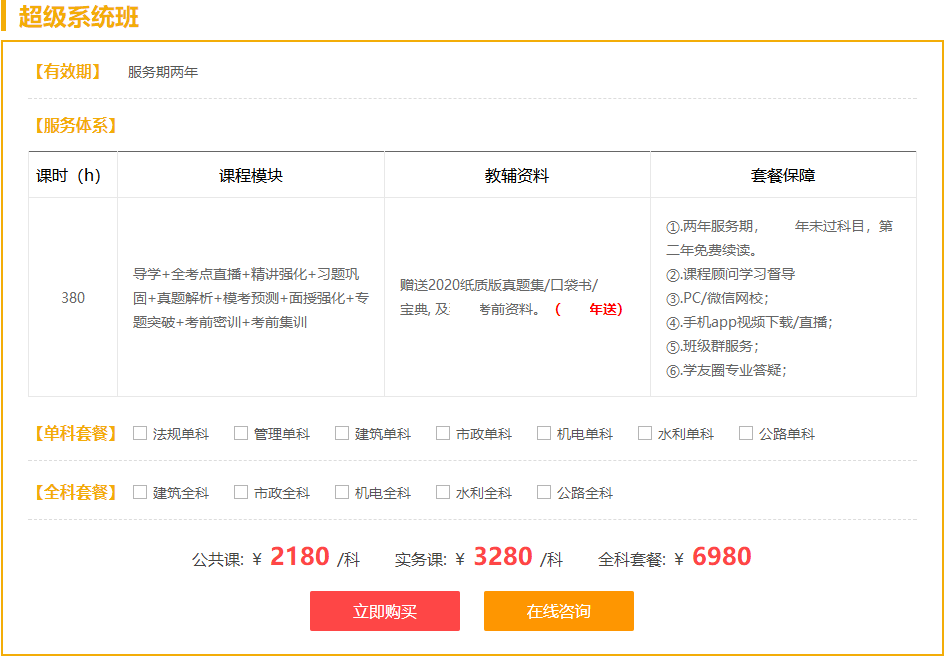Tick the 建筑单科 checkbox
The image size is (947, 660).
tap(342, 433)
